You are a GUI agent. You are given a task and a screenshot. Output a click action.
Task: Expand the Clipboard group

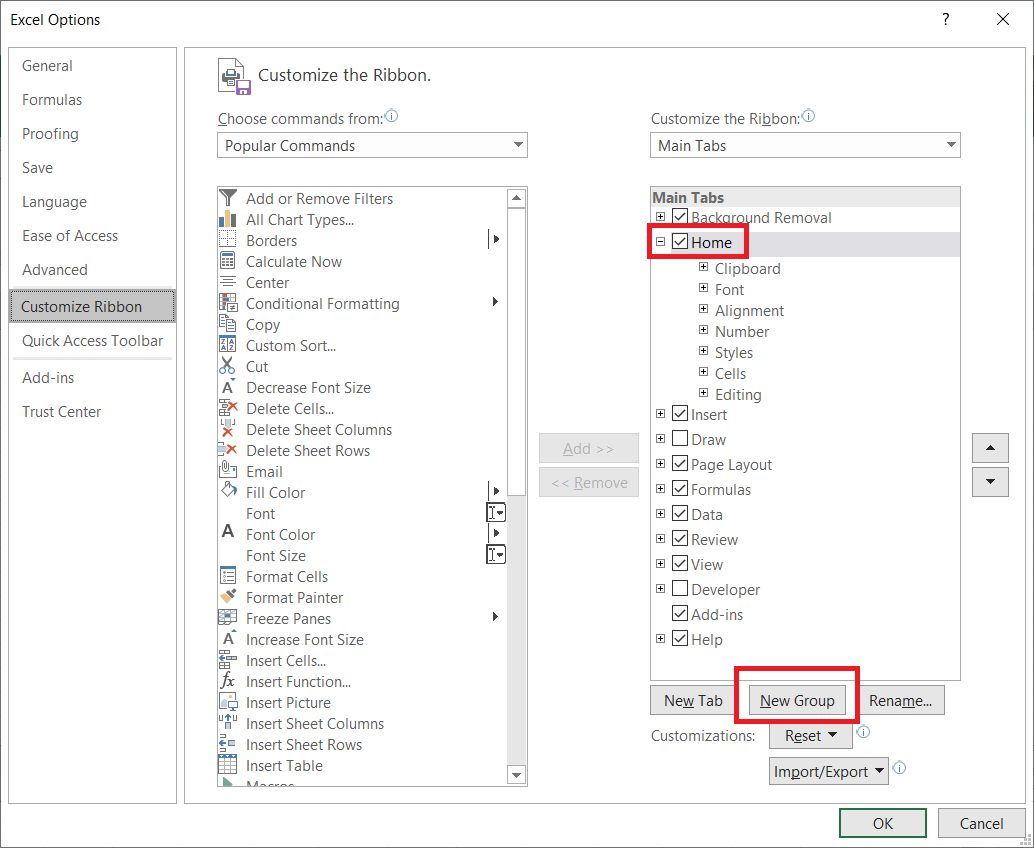(704, 267)
